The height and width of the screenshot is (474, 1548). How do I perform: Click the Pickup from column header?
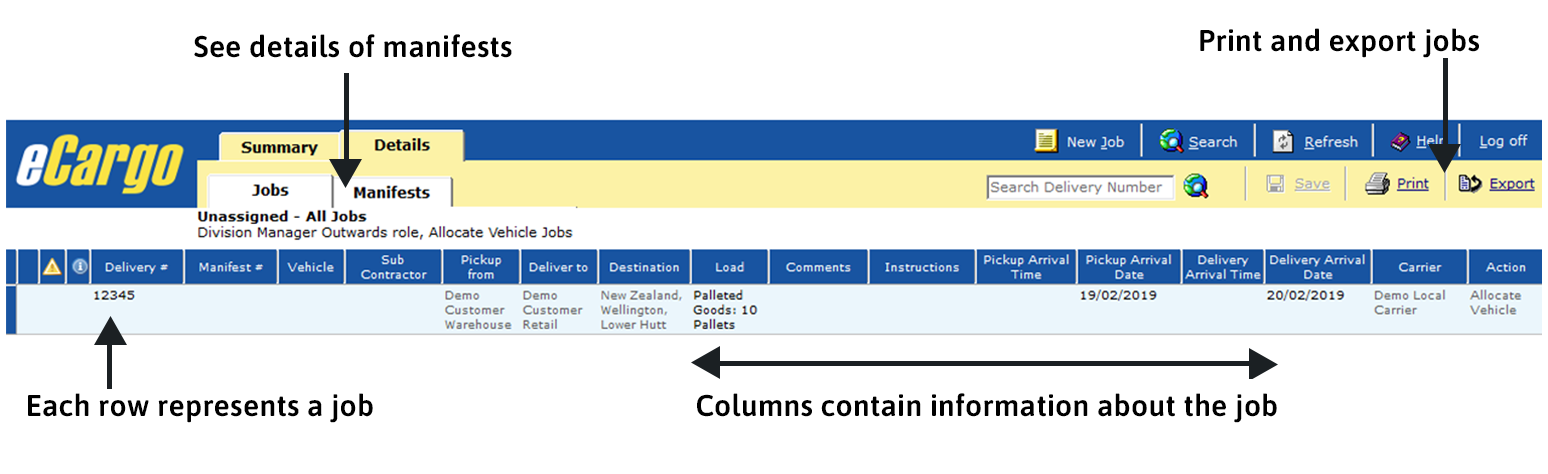[480, 267]
